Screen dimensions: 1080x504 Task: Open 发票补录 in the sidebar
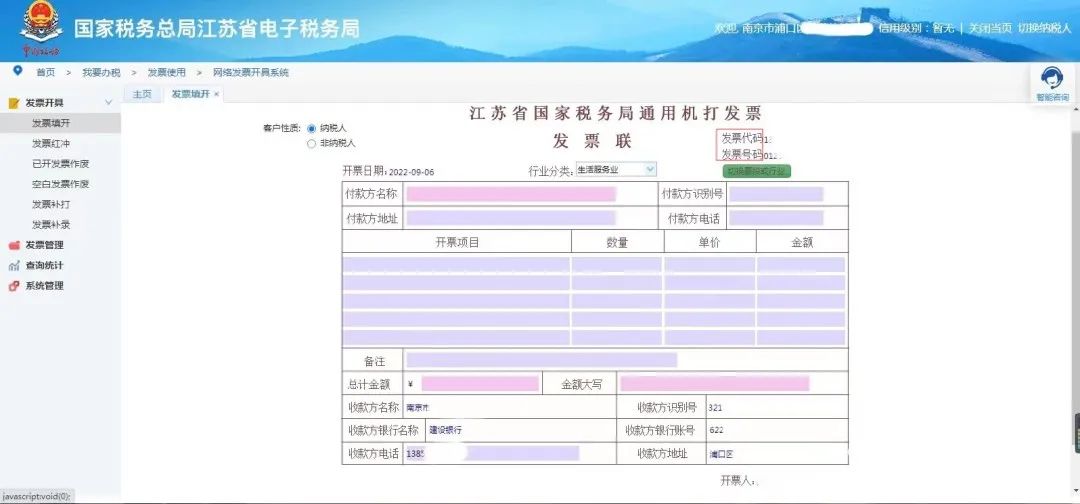[x=51, y=224]
